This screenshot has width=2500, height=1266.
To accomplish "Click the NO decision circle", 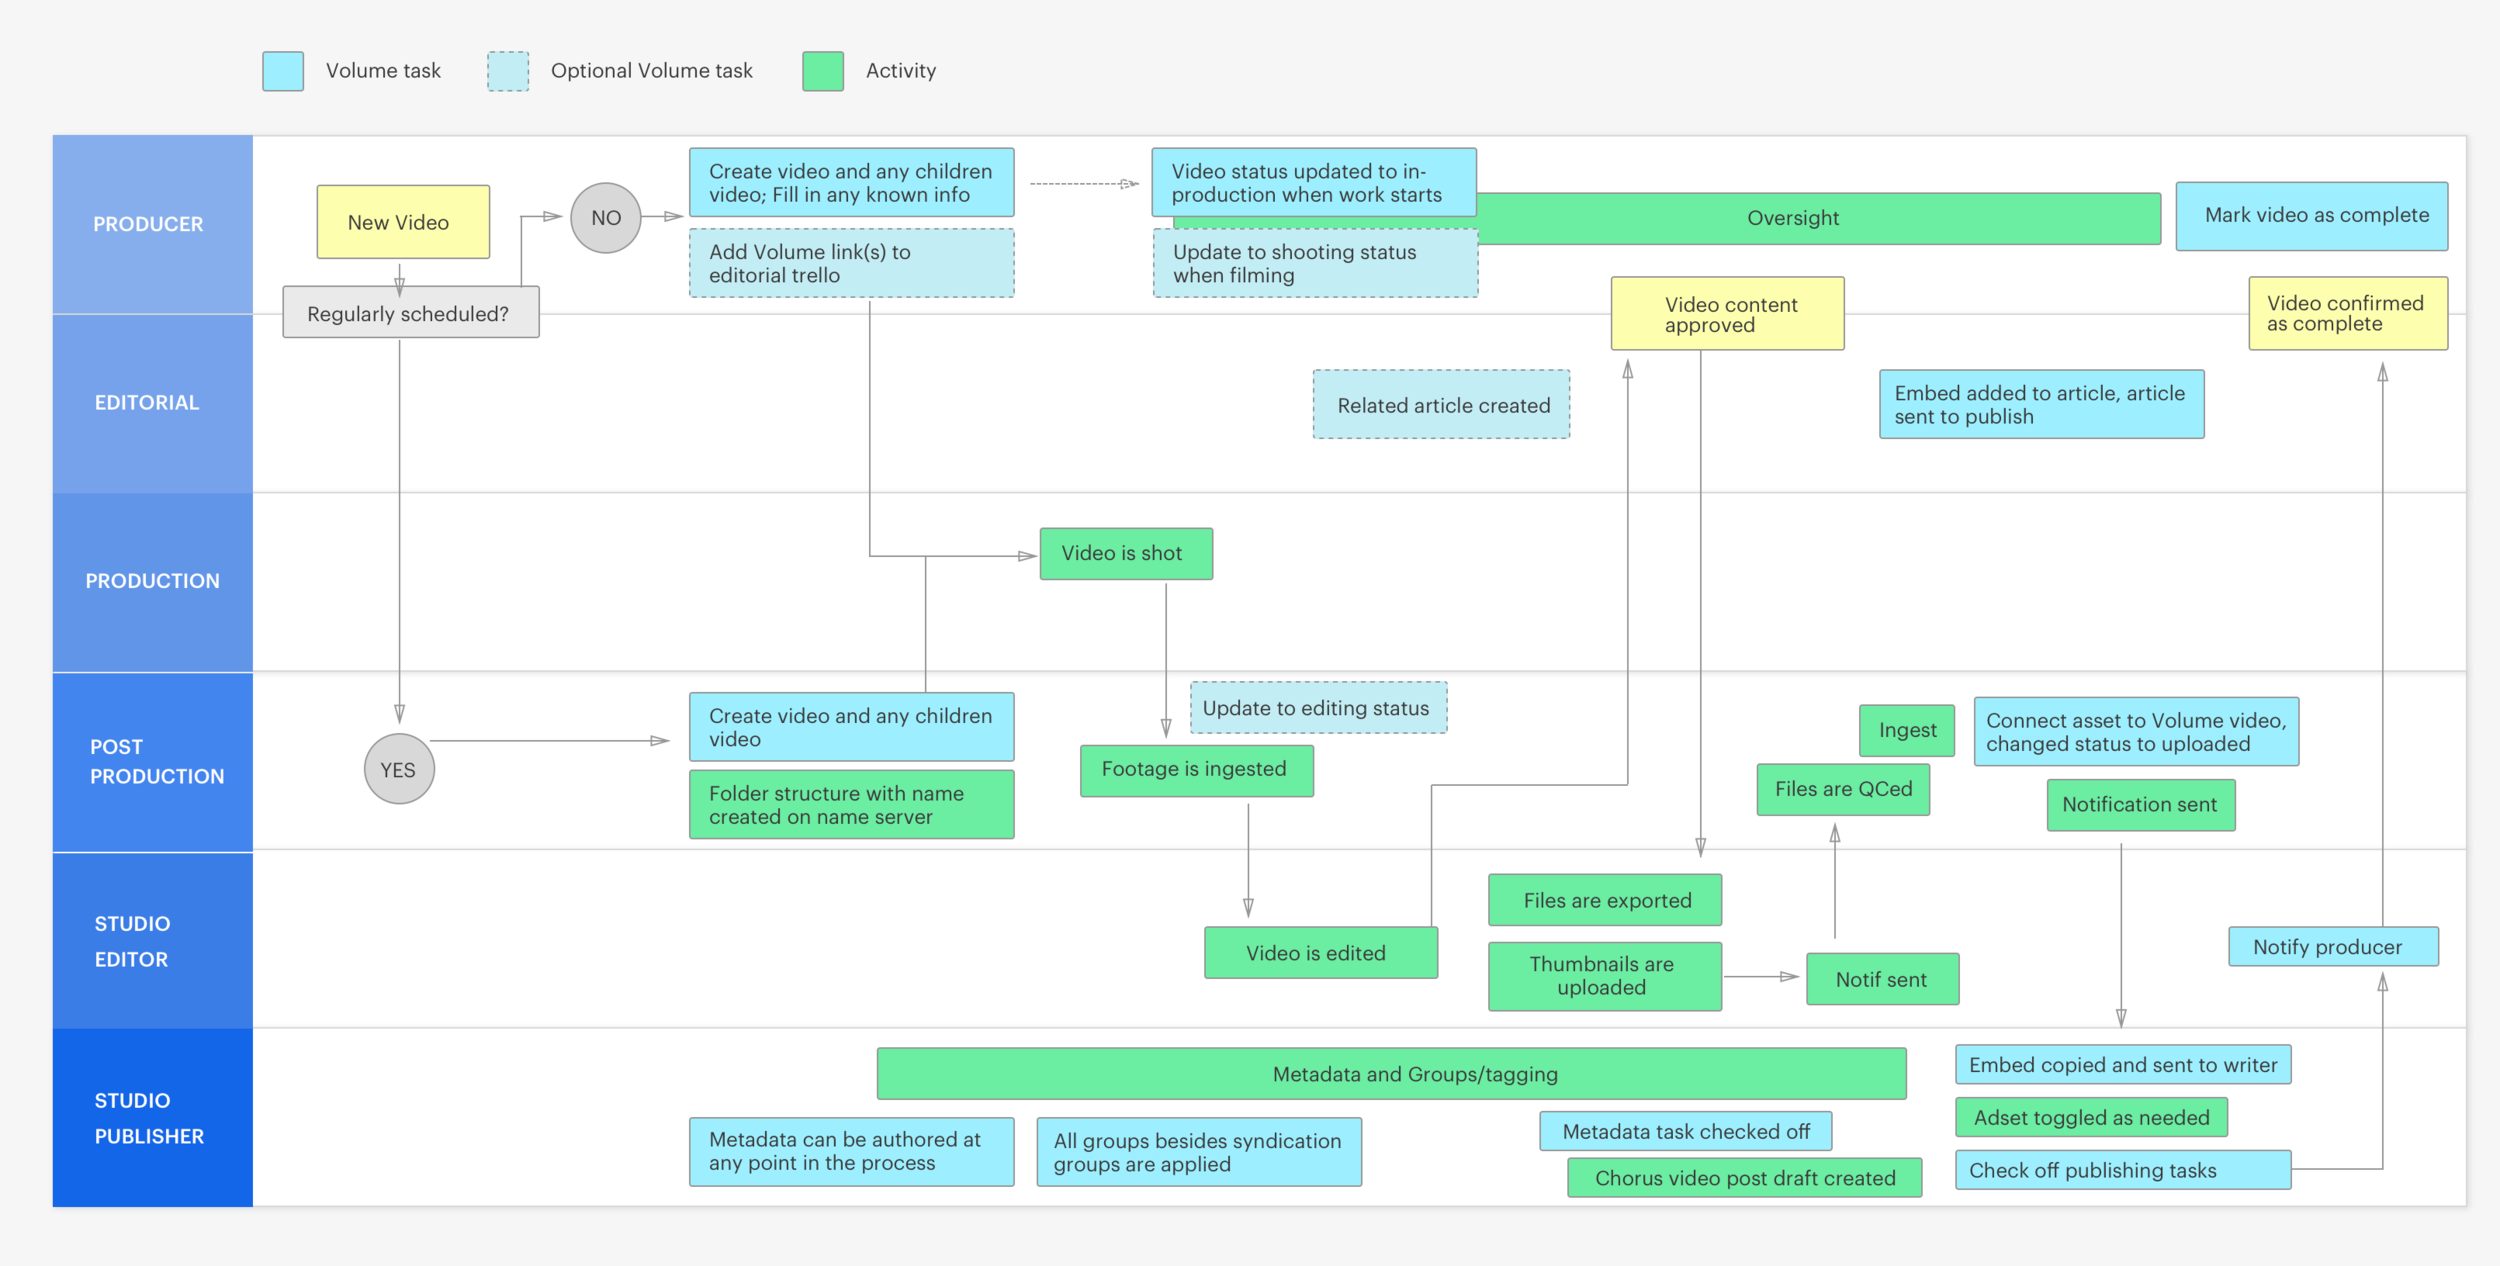I will click(x=606, y=218).
